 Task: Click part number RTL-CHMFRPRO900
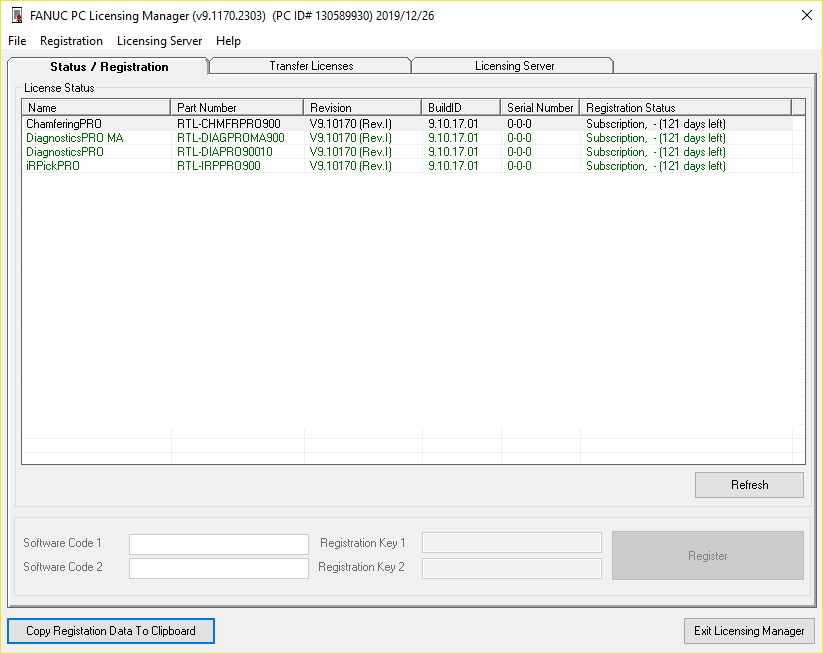tap(228, 124)
